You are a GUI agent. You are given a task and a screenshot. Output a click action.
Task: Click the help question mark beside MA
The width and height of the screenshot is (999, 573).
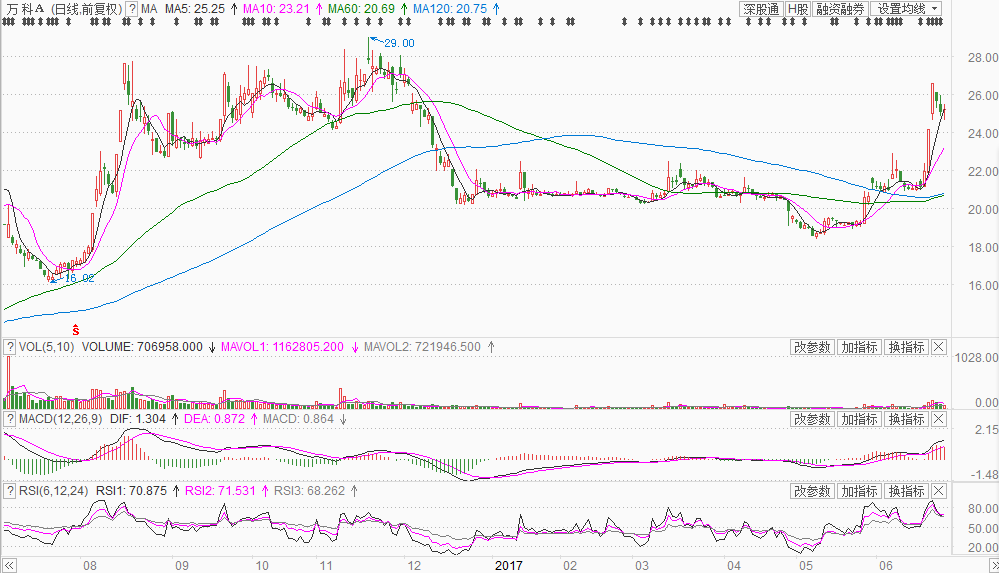(x=132, y=9)
